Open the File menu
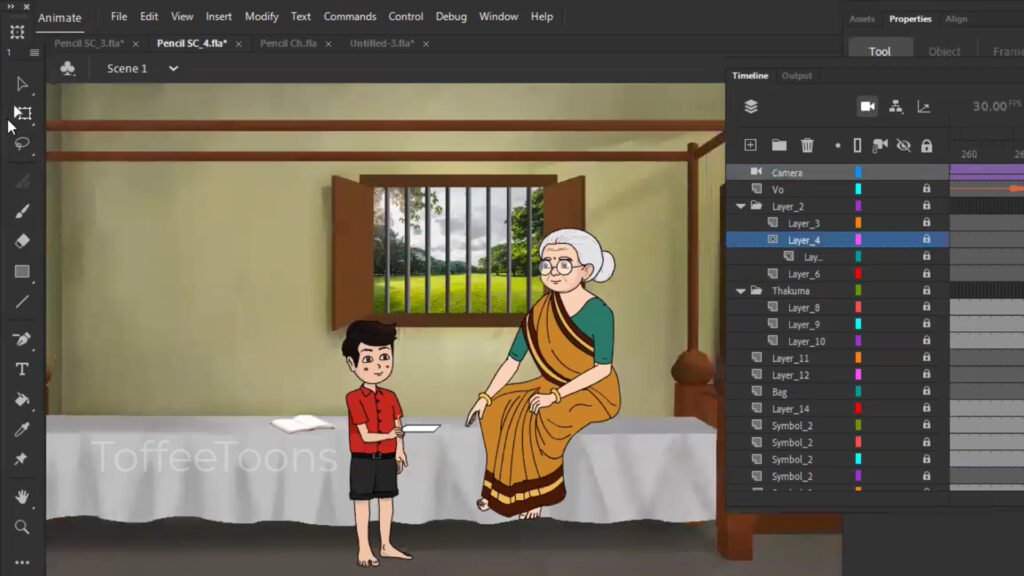Screen dimensions: 1024x576 [119, 16]
